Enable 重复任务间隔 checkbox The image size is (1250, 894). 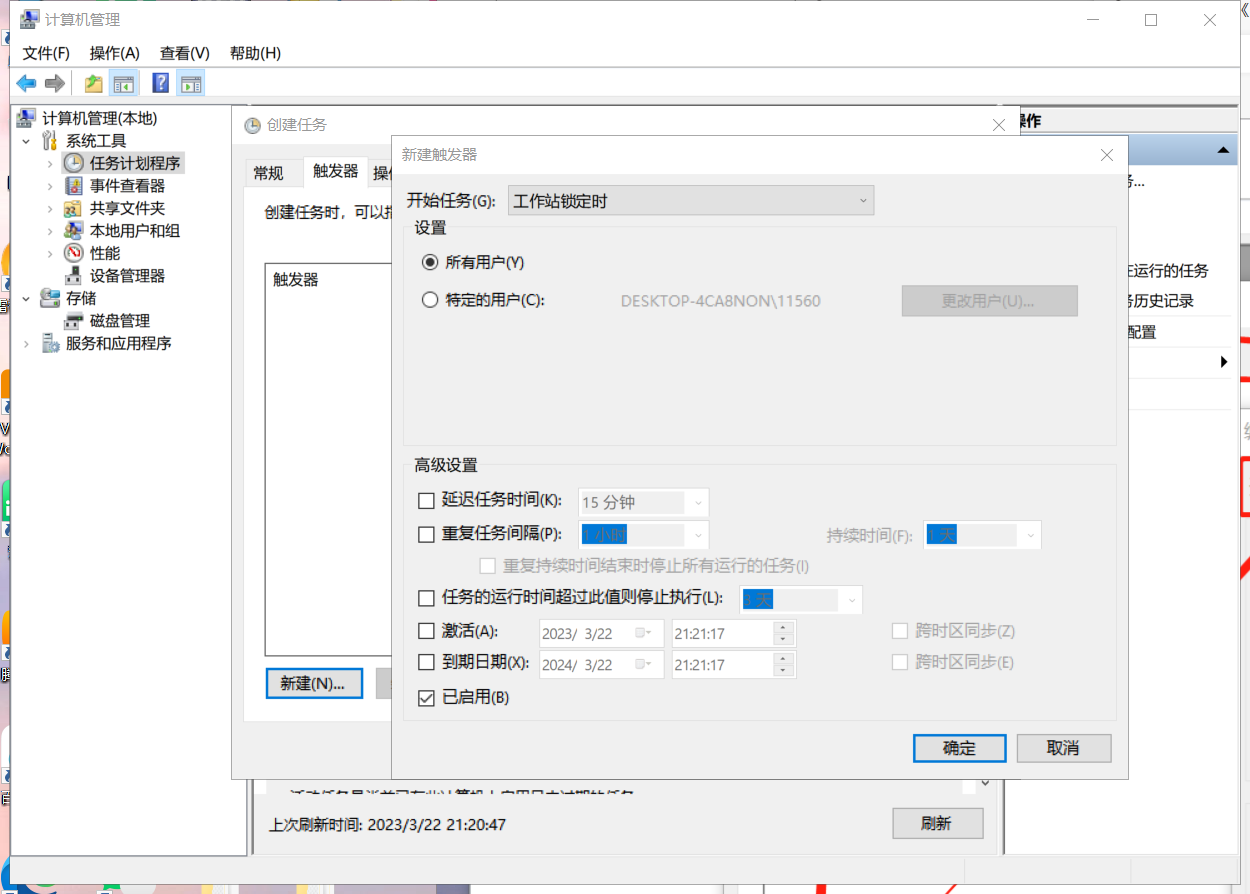426,534
